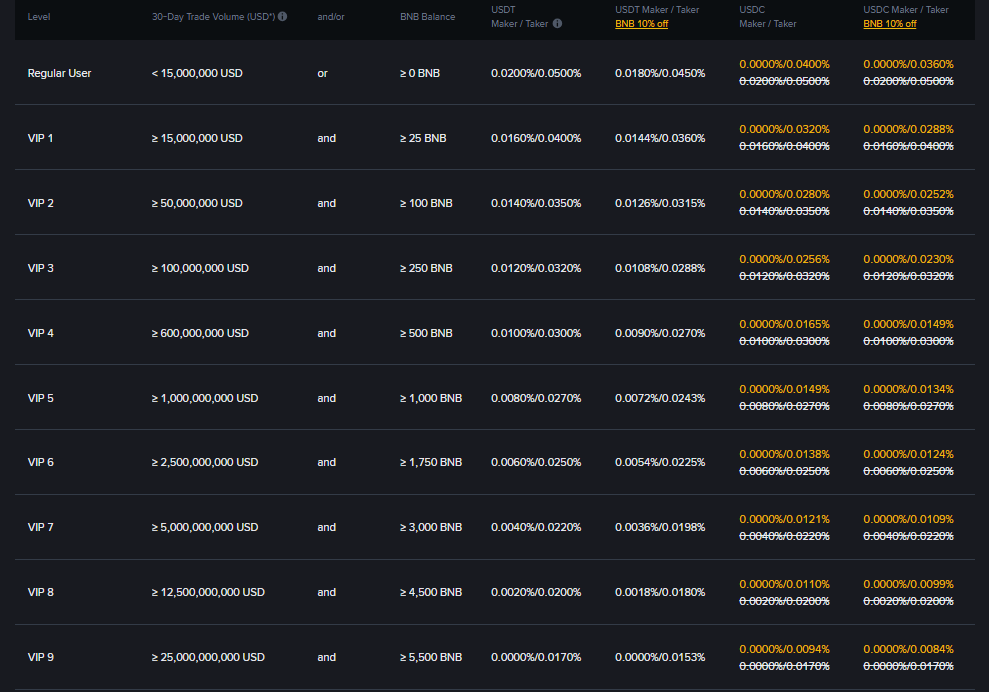Viewport: 989px width, 692px height.
Task: Select the or condition next to Regular User
Action: pyautogui.click(x=322, y=73)
